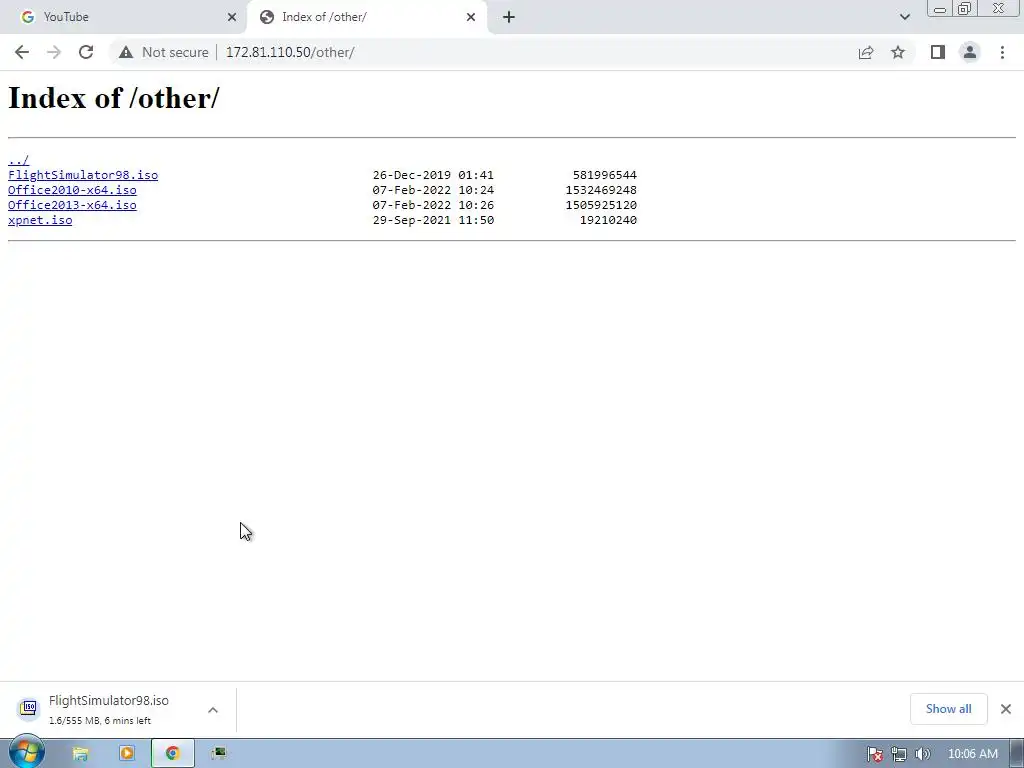Open Windows Explorer from taskbar
This screenshot has width=1024, height=768.
[80, 754]
